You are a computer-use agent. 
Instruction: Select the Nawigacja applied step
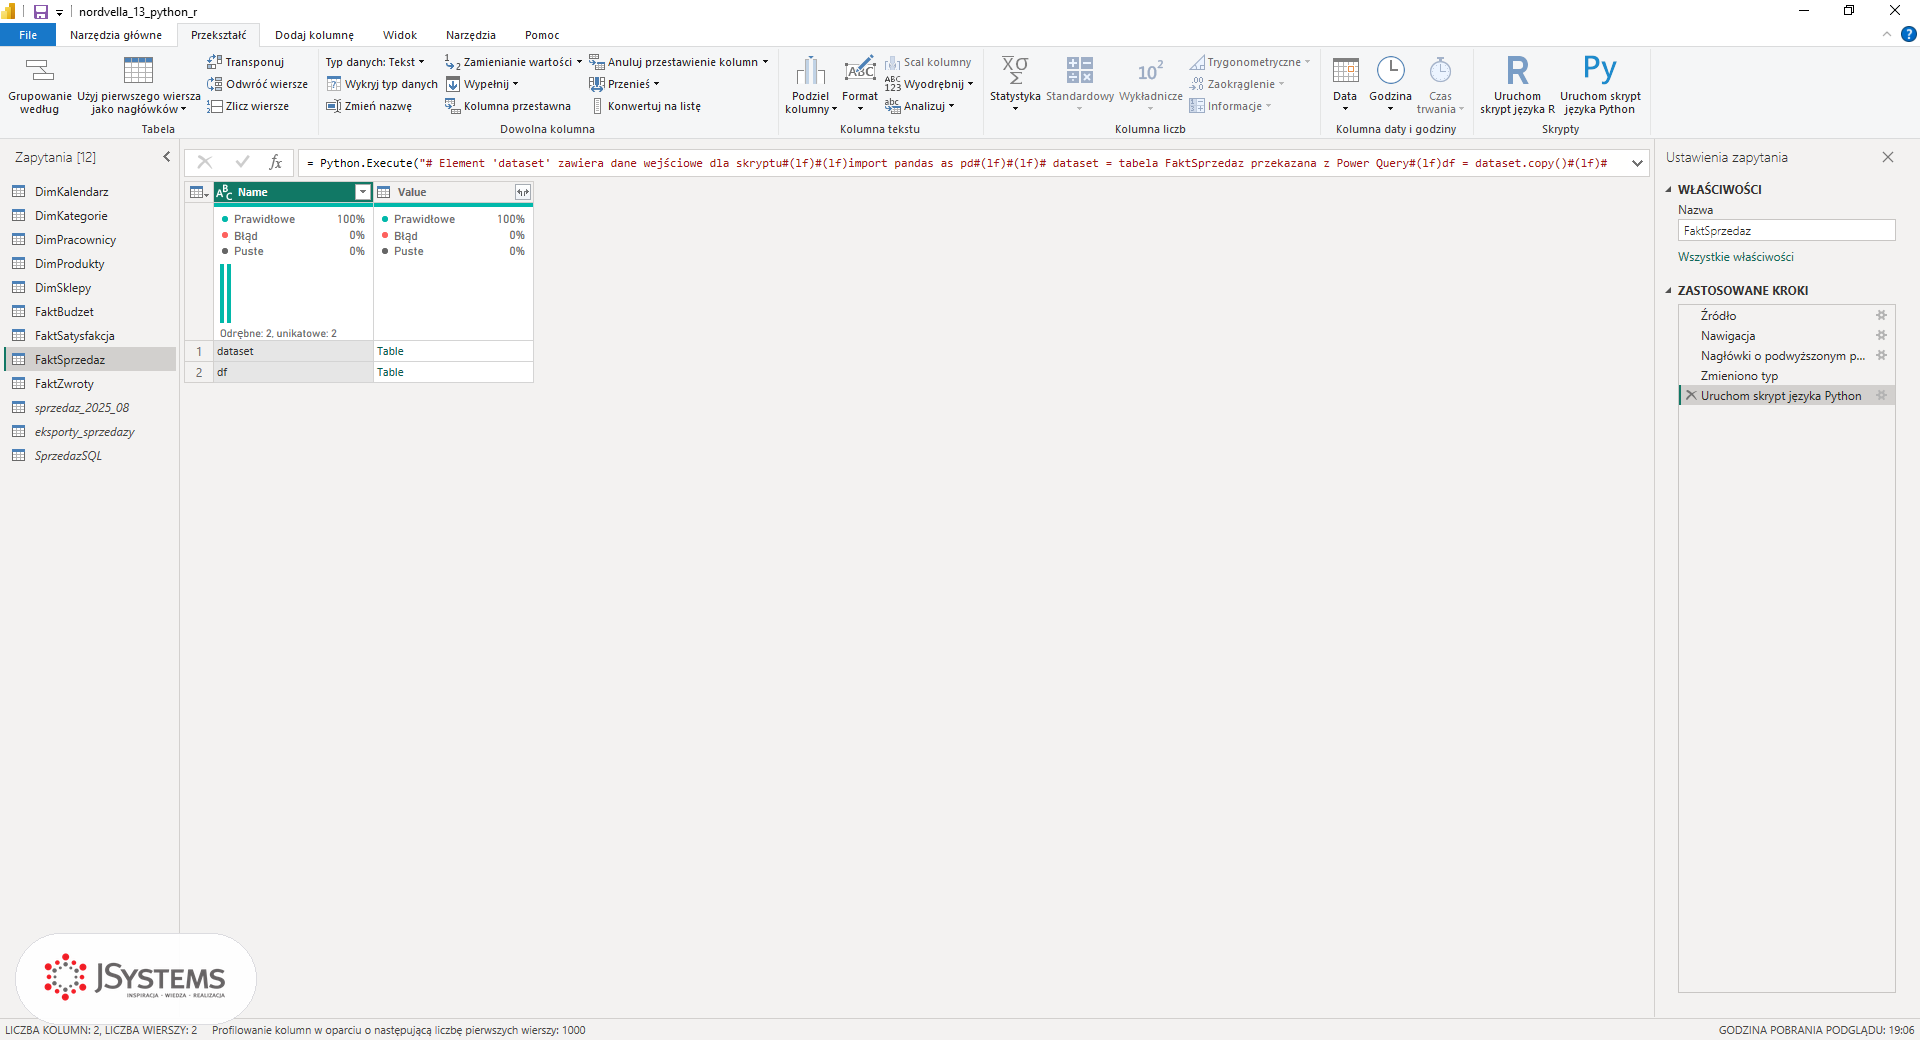tap(1786, 336)
